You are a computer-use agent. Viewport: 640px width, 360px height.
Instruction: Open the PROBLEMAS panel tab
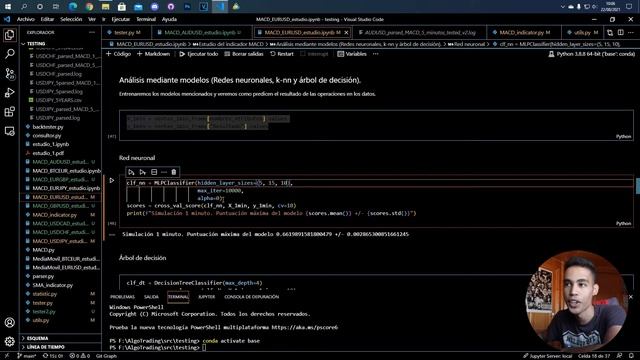[122, 297]
